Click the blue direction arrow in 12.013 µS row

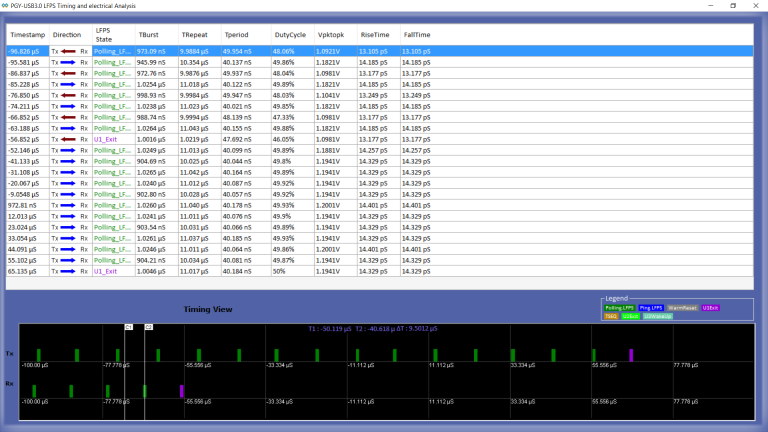(68, 216)
